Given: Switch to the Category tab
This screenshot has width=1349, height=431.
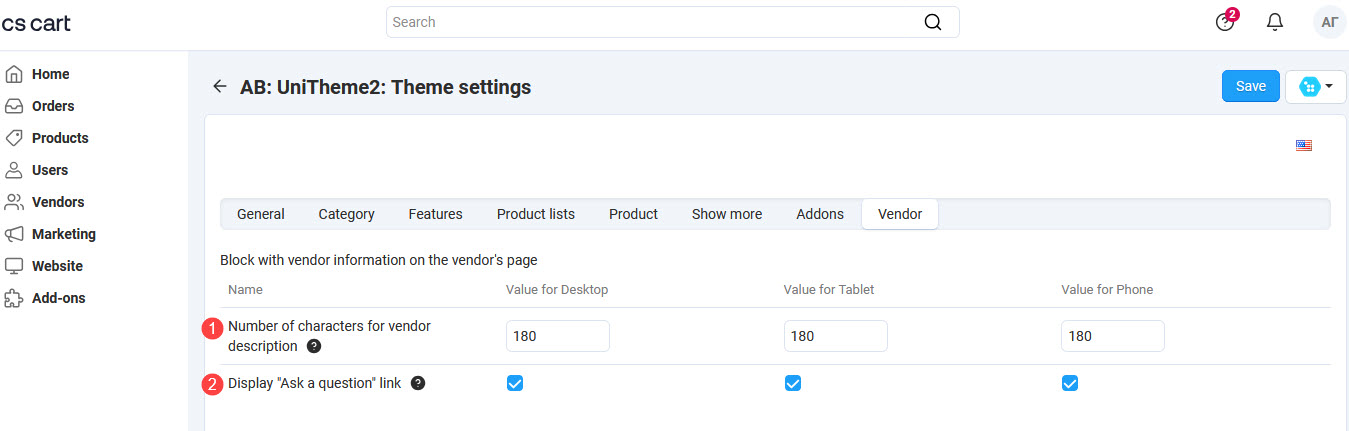Looking at the screenshot, I should 347,214.
